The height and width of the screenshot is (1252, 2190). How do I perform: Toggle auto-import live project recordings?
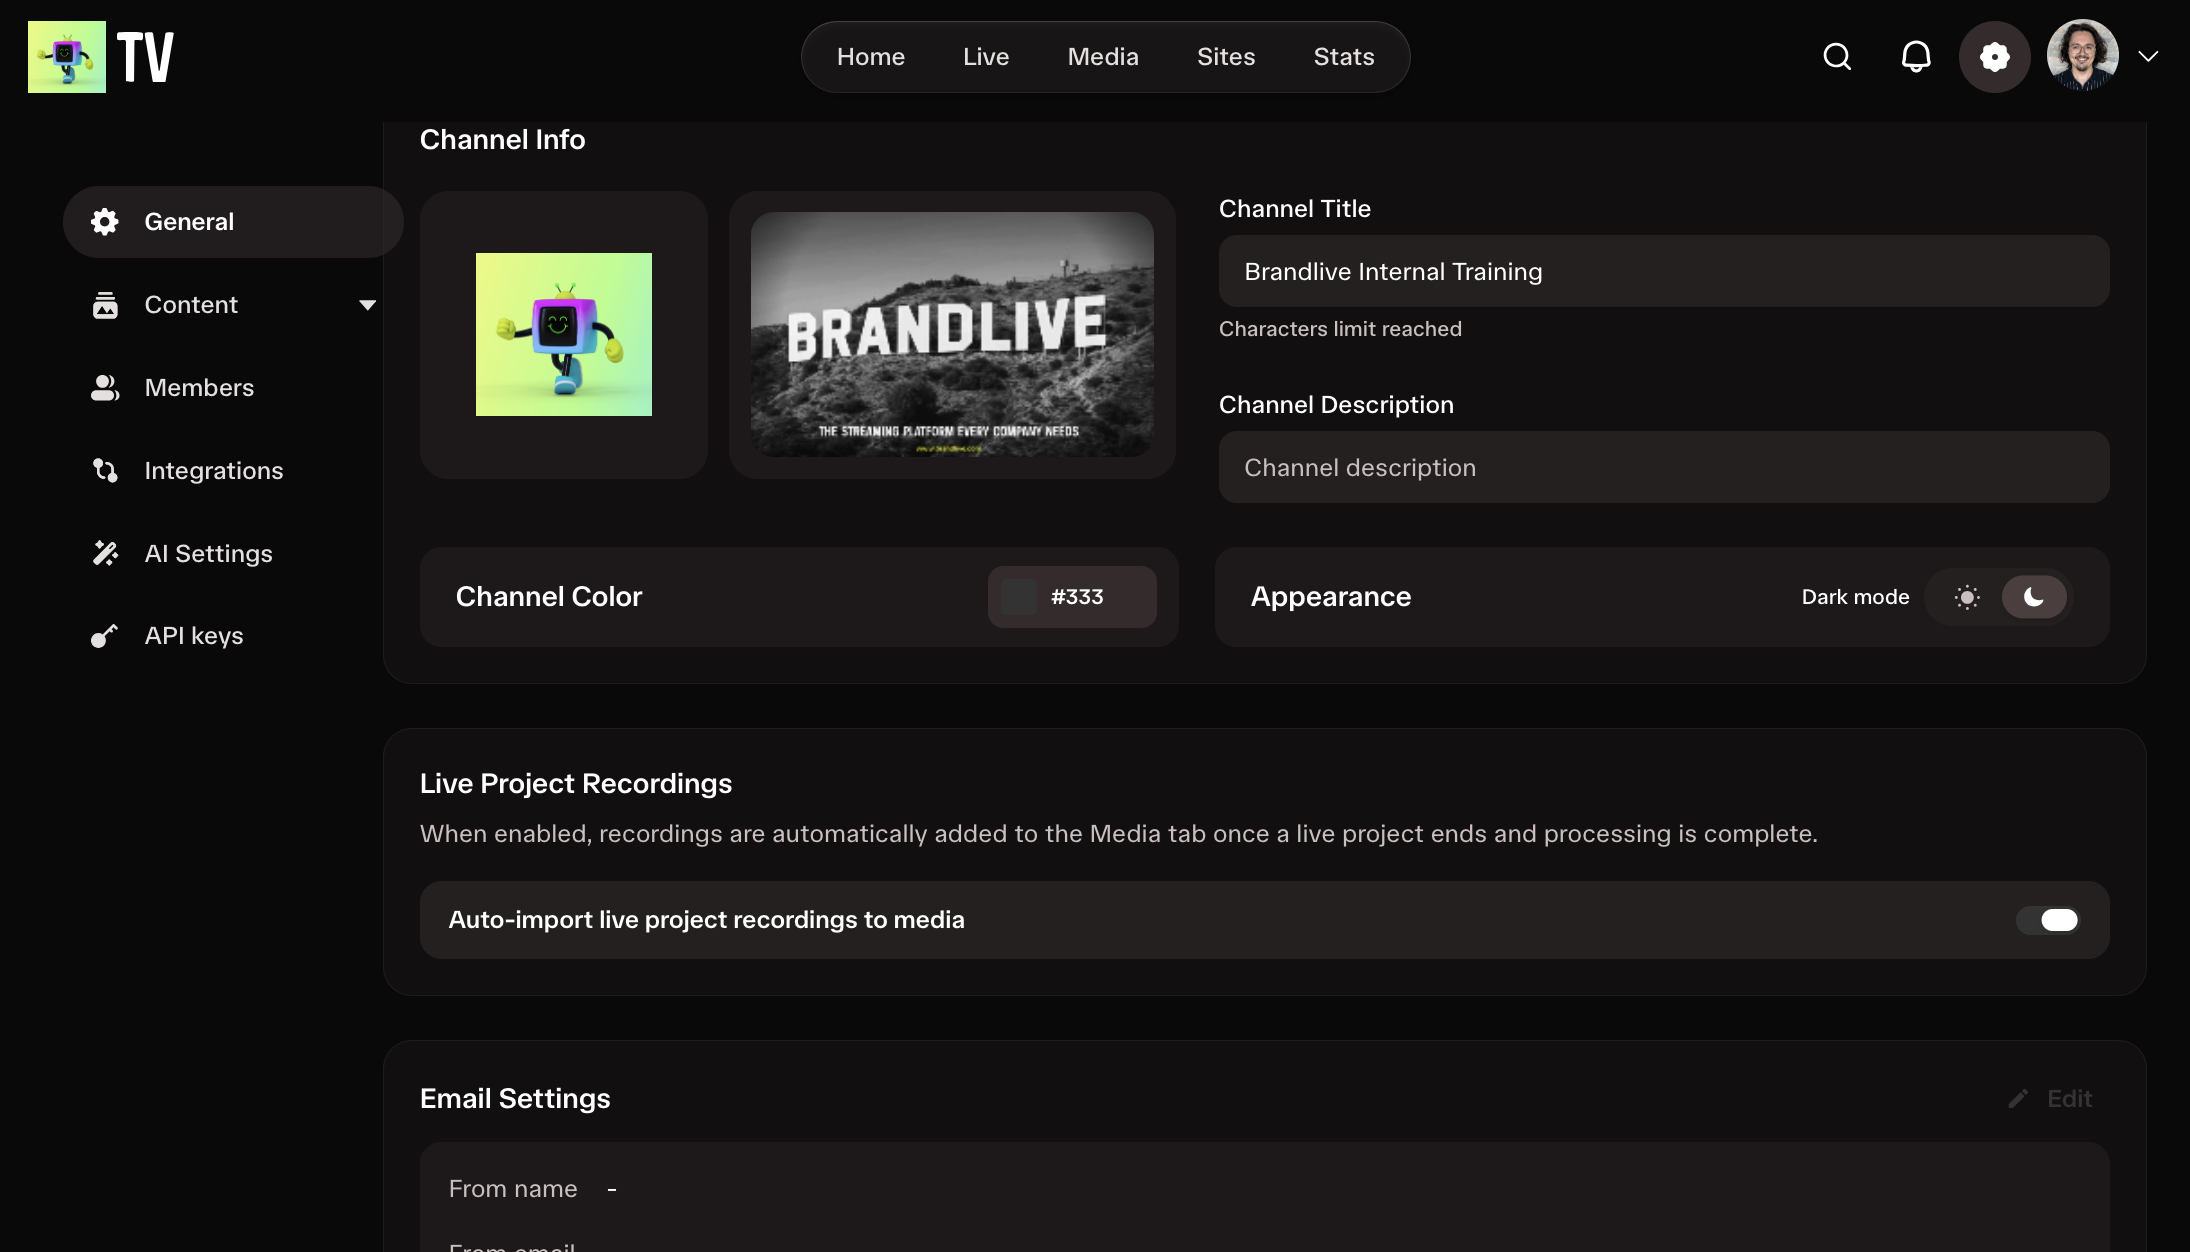click(x=2048, y=920)
